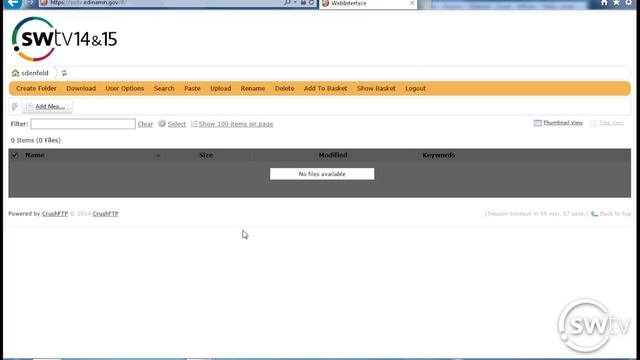Open Show Basket in the toolbar
The width and height of the screenshot is (640, 360).
376,88
